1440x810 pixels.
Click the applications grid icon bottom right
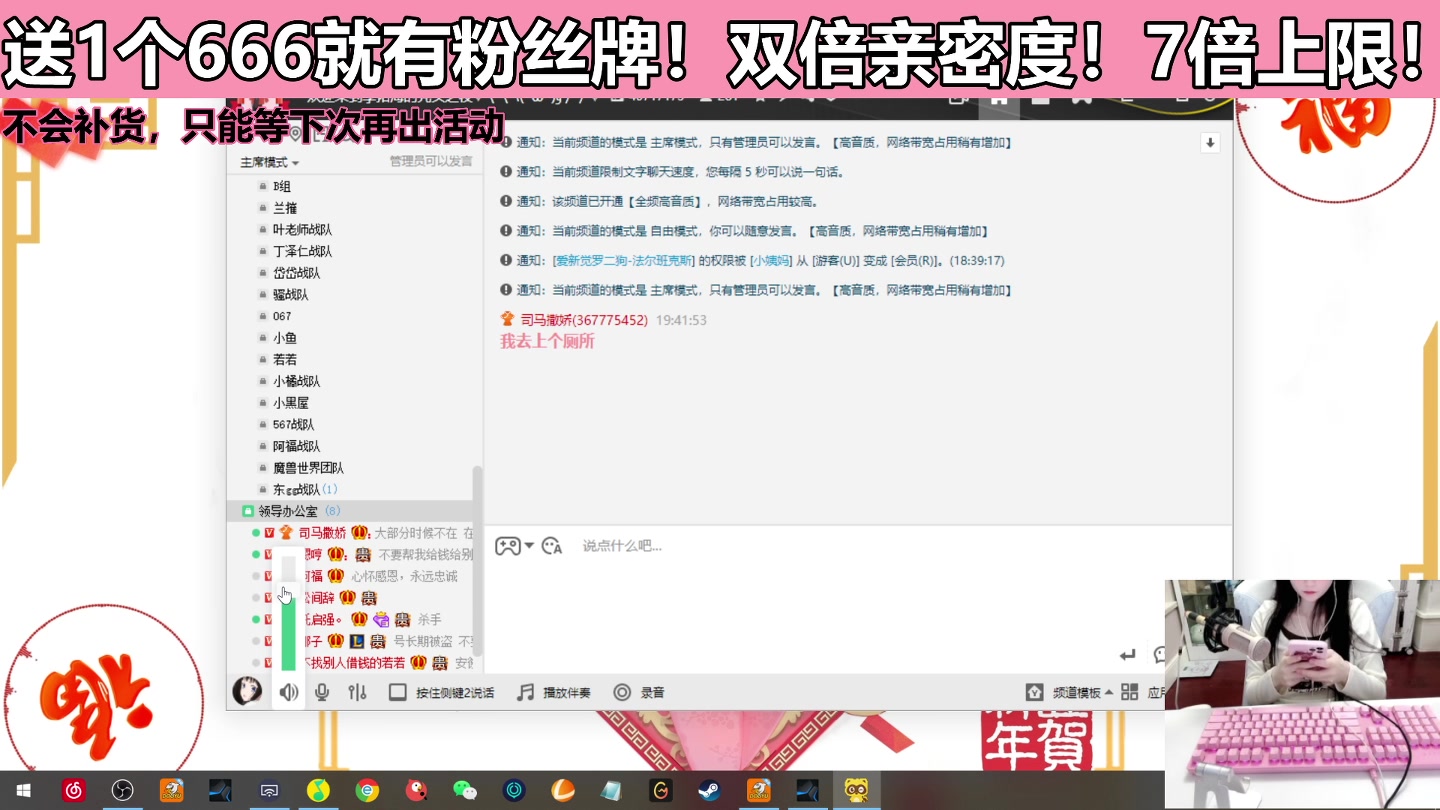click(1128, 691)
